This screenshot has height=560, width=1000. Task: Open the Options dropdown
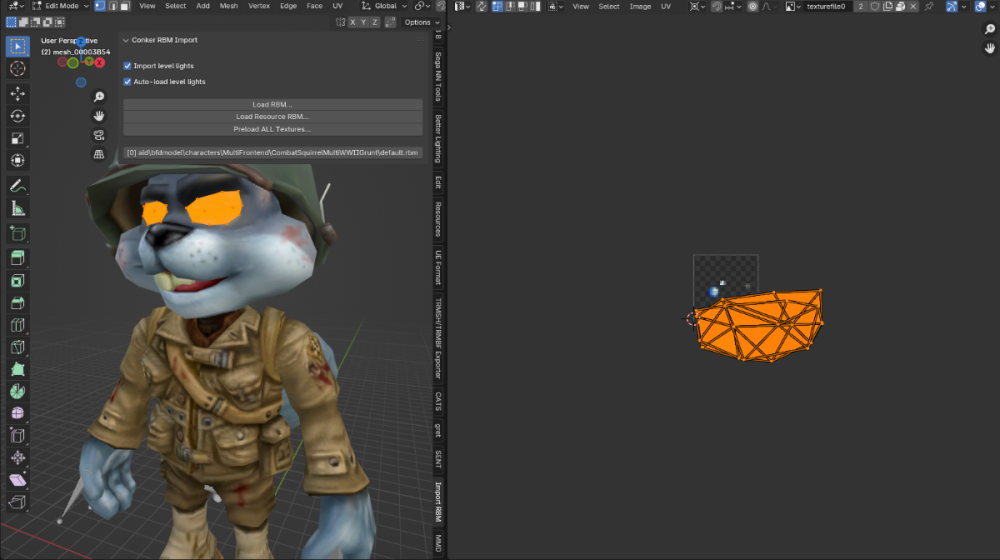[422, 22]
